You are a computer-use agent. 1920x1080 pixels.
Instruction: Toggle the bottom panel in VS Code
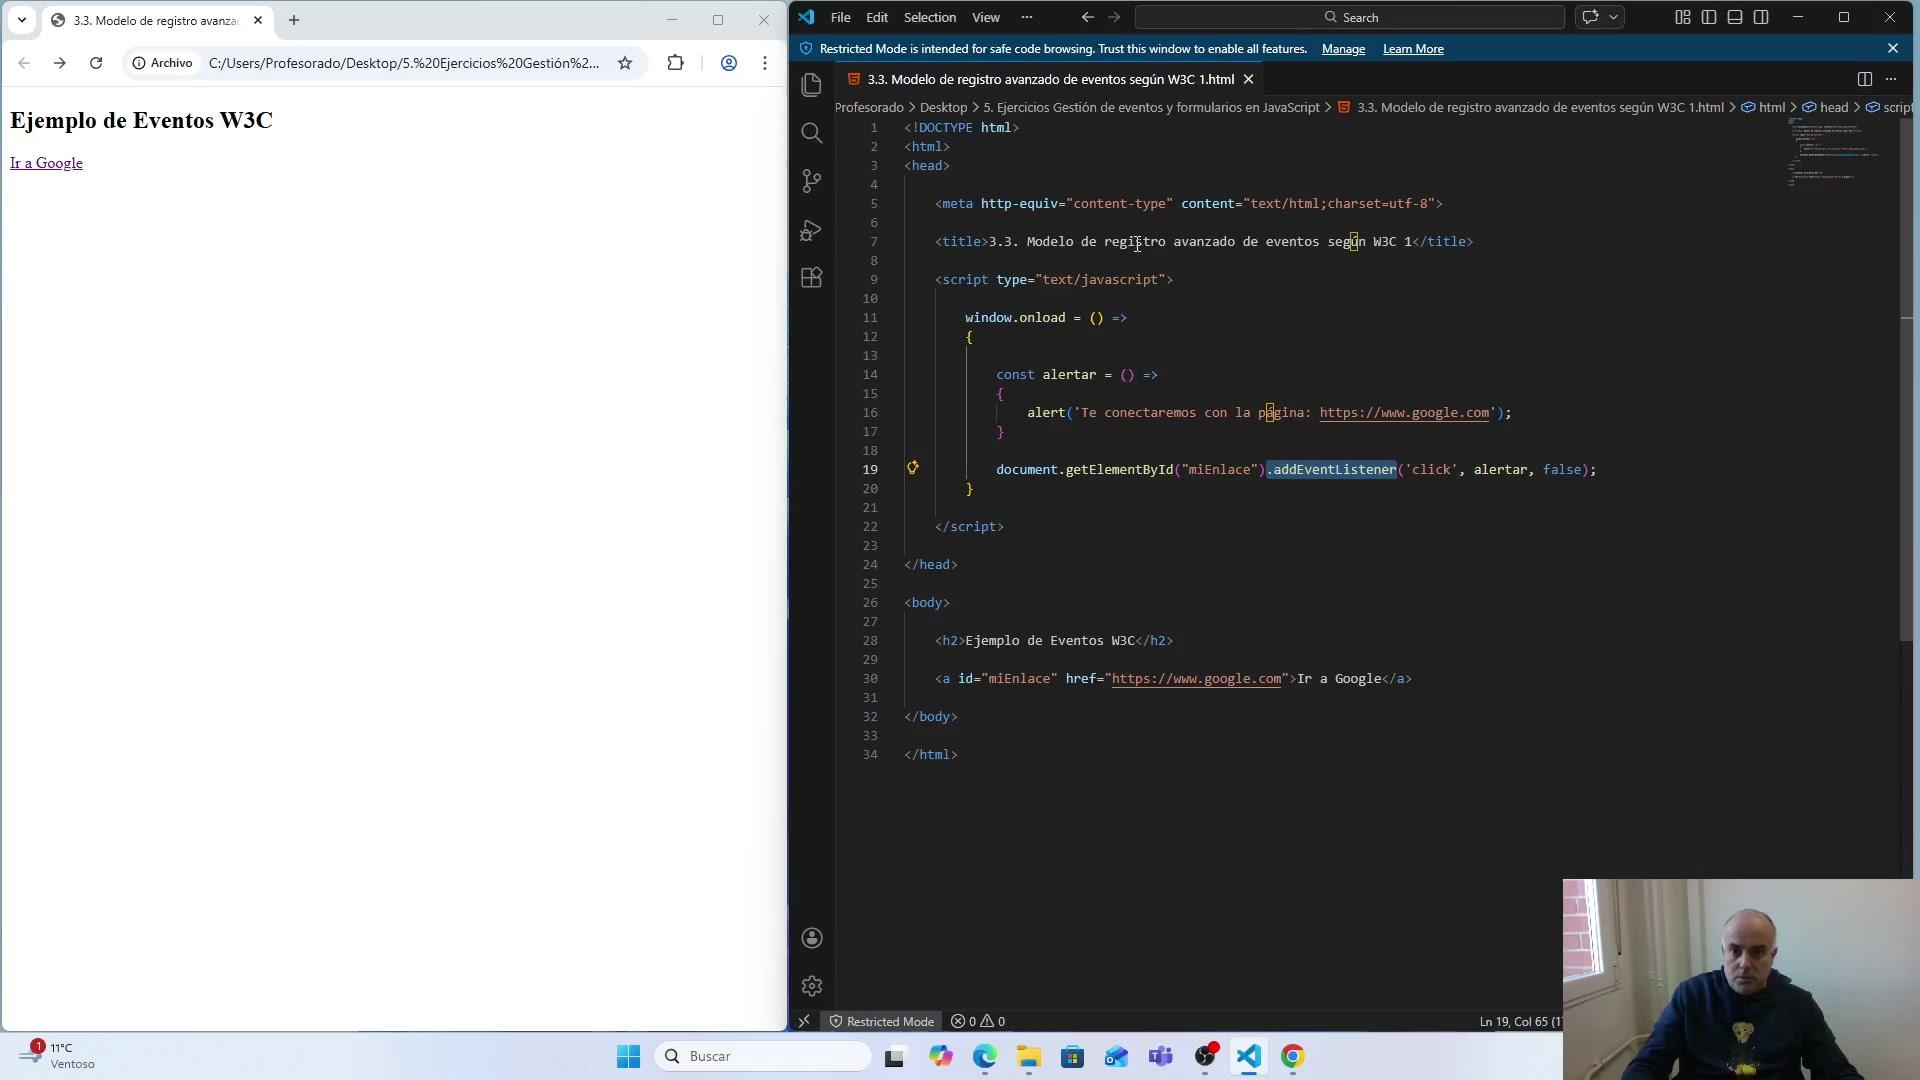tap(1735, 17)
